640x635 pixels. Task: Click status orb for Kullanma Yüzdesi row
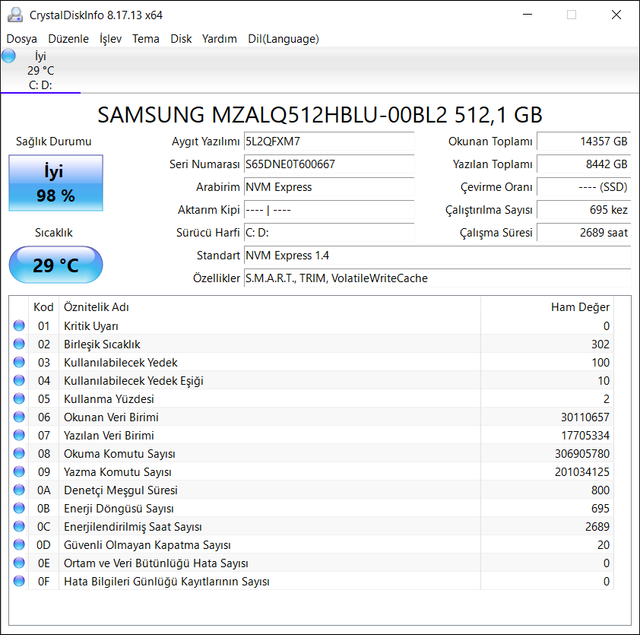(x=19, y=399)
